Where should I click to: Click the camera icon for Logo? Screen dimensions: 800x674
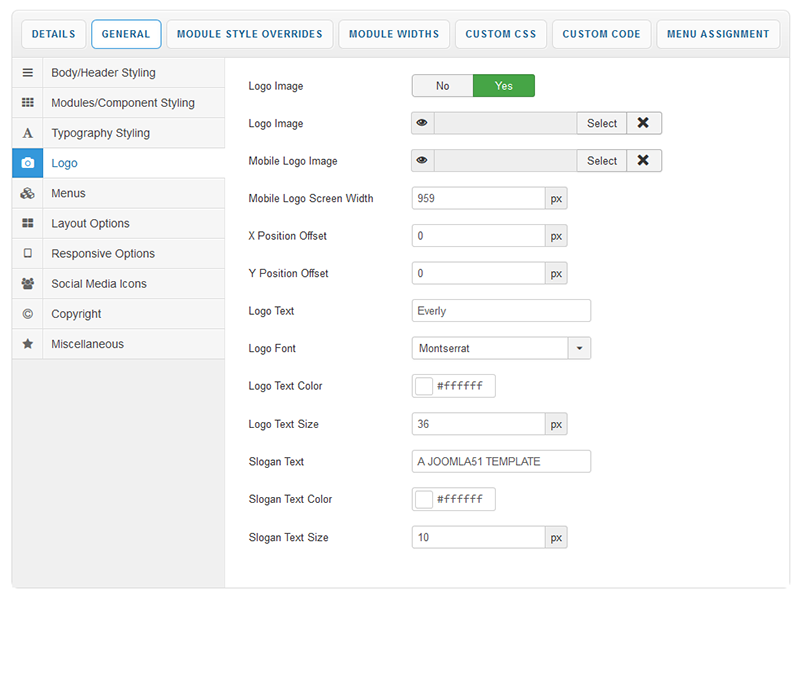[27, 163]
